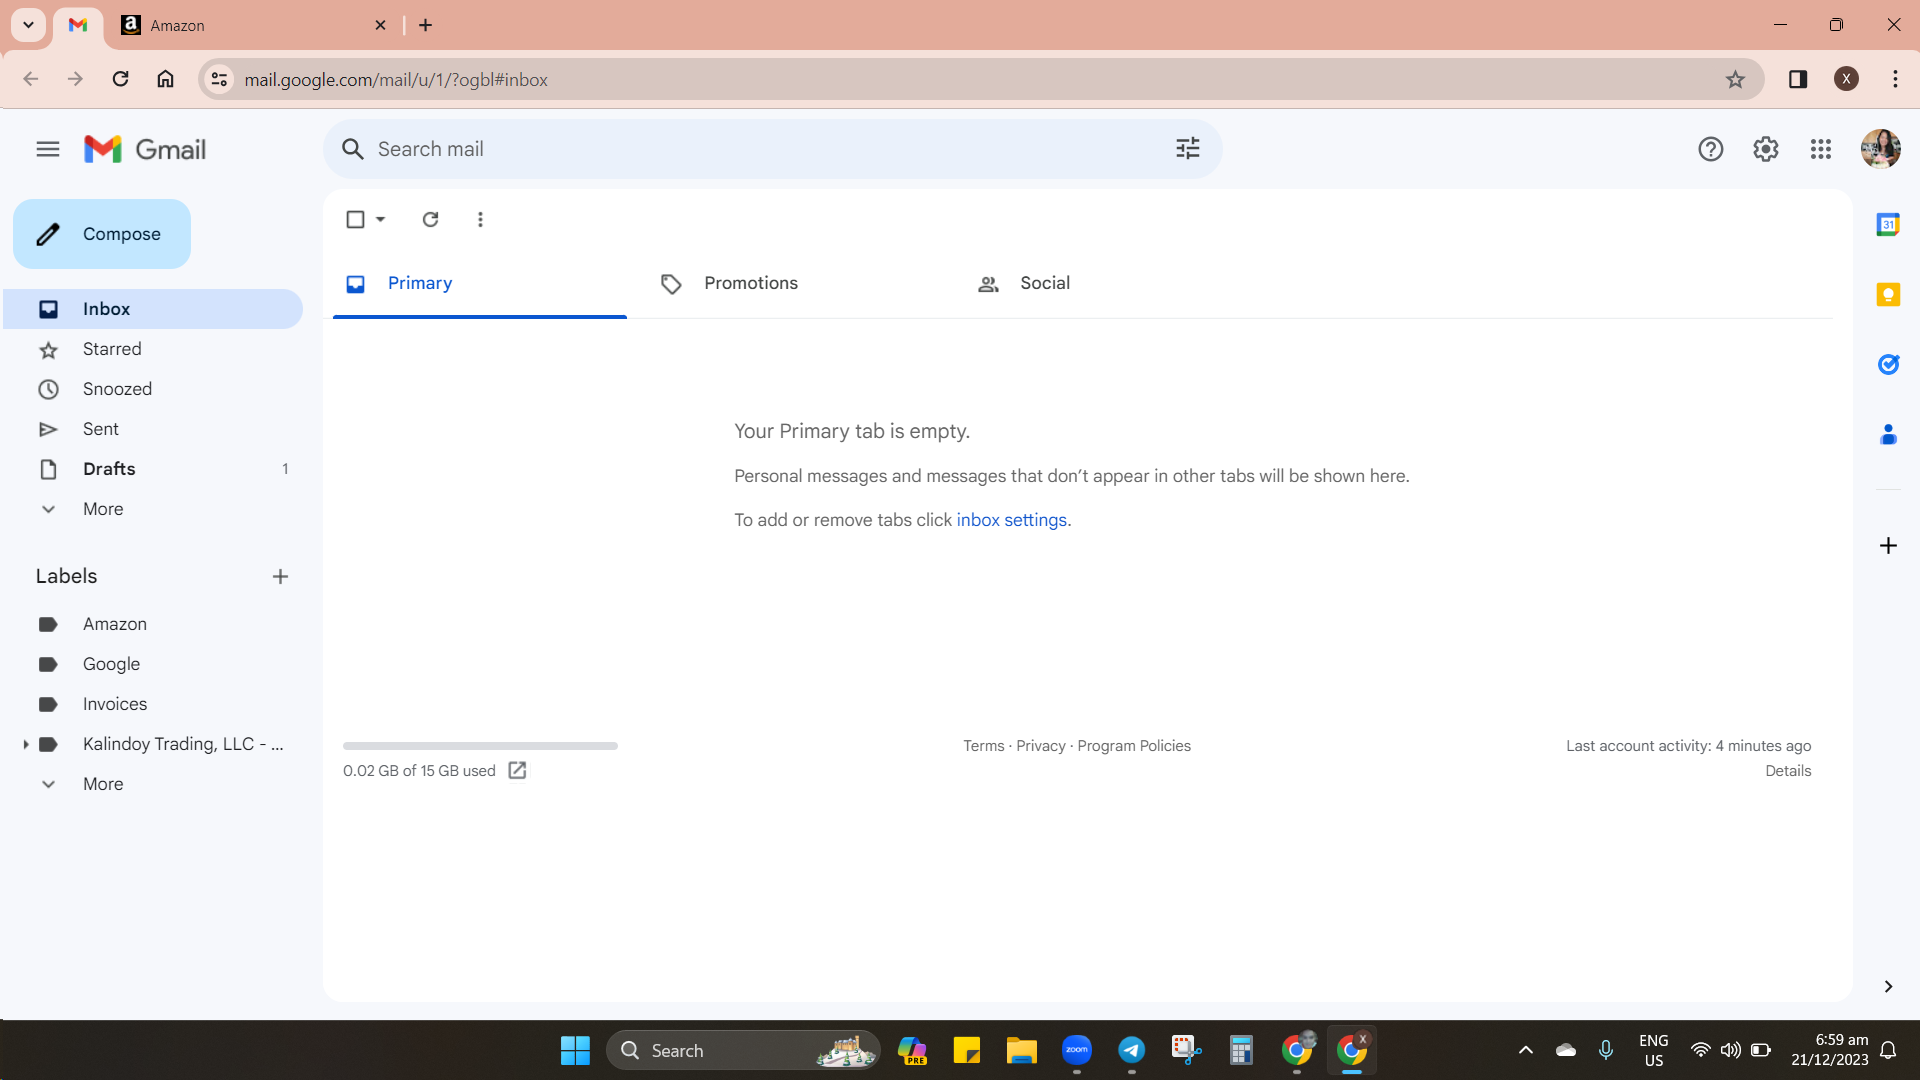Open the Windows Start menu
Image resolution: width=1920 pixels, height=1080 pixels.
575,1051
